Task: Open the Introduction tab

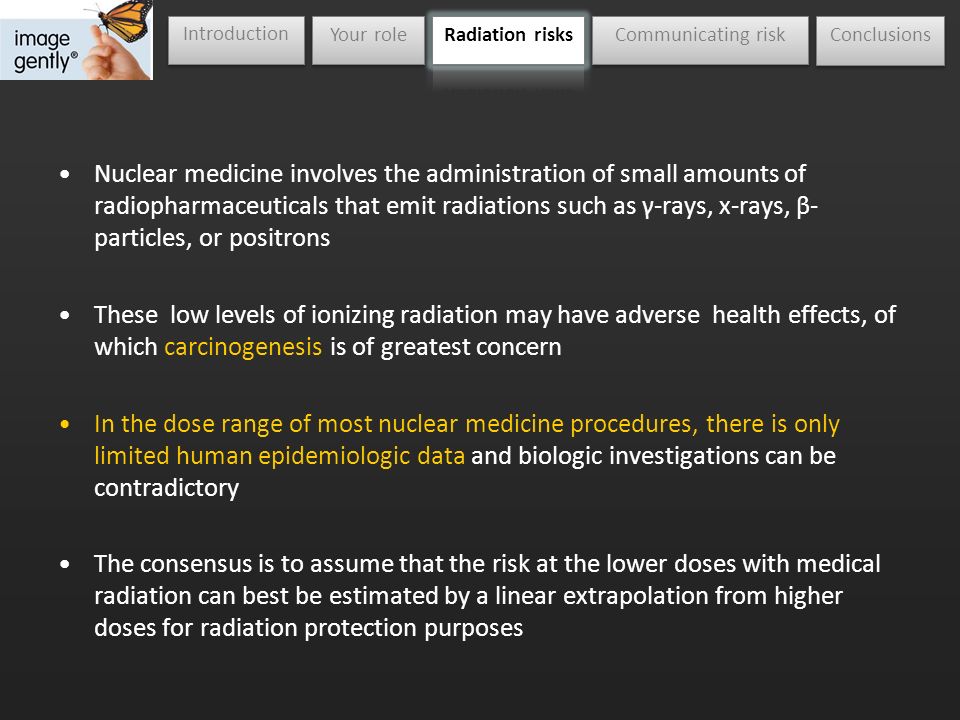Action: [x=236, y=40]
